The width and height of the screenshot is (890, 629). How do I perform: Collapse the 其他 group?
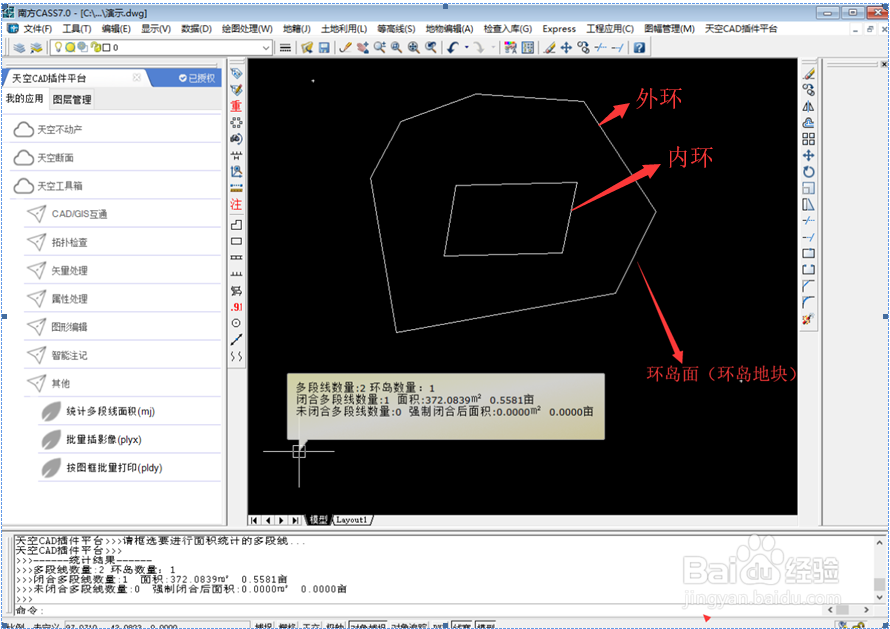coord(122,384)
